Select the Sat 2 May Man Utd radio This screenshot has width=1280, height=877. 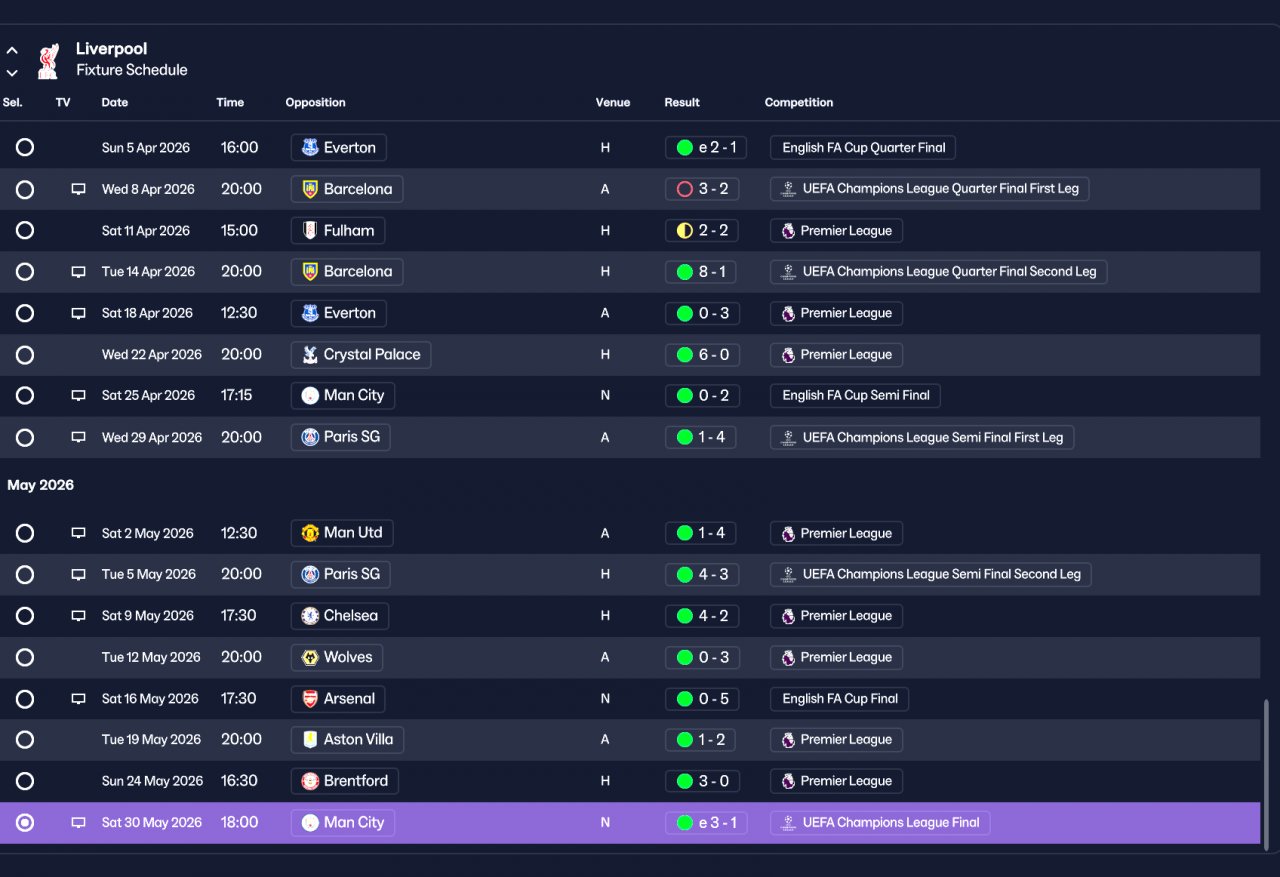(25, 533)
